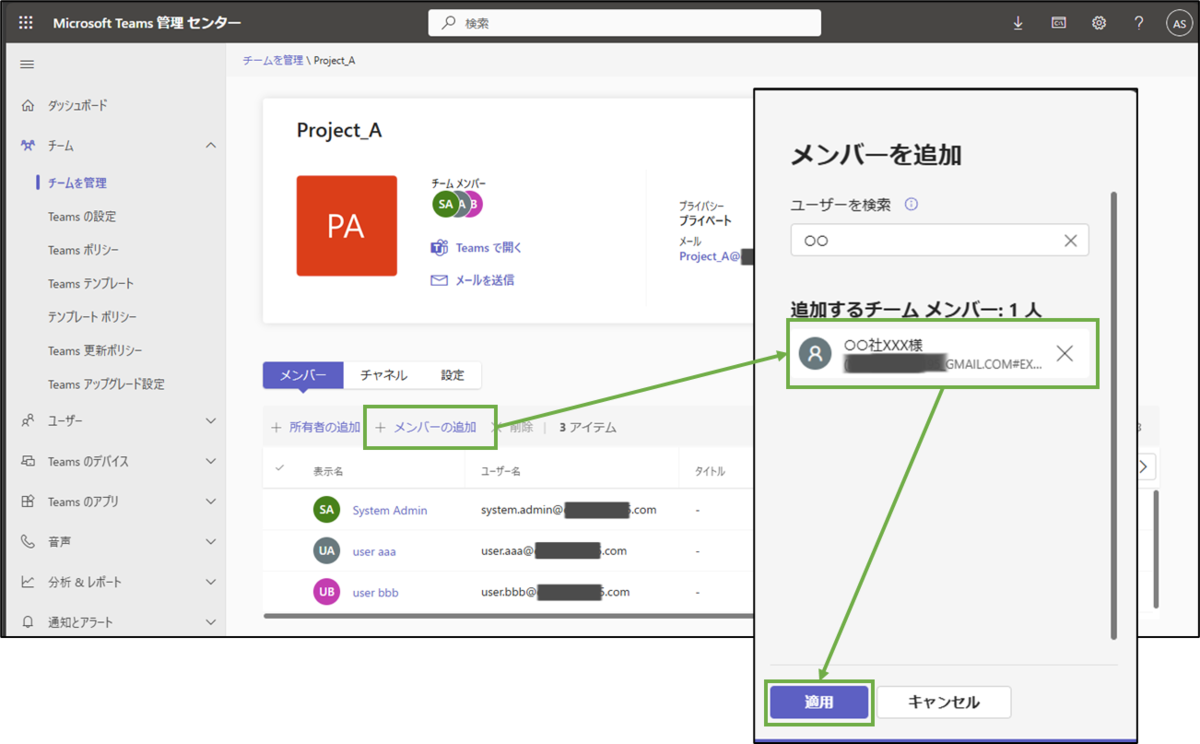Sort by the 表示名 column header

(x=328, y=470)
